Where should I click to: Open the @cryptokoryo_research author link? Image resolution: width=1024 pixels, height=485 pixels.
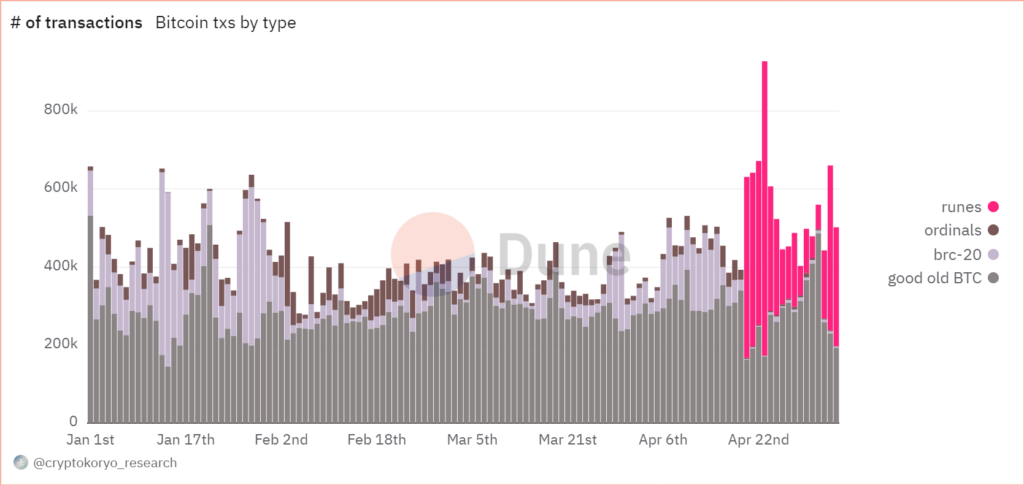tap(104, 463)
